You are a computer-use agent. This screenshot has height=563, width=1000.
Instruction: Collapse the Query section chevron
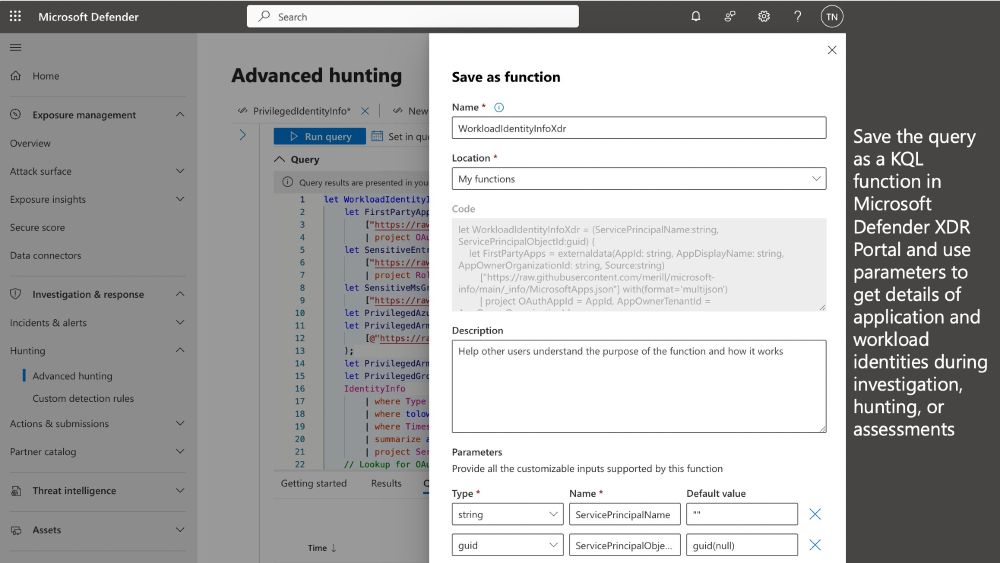tap(279, 159)
